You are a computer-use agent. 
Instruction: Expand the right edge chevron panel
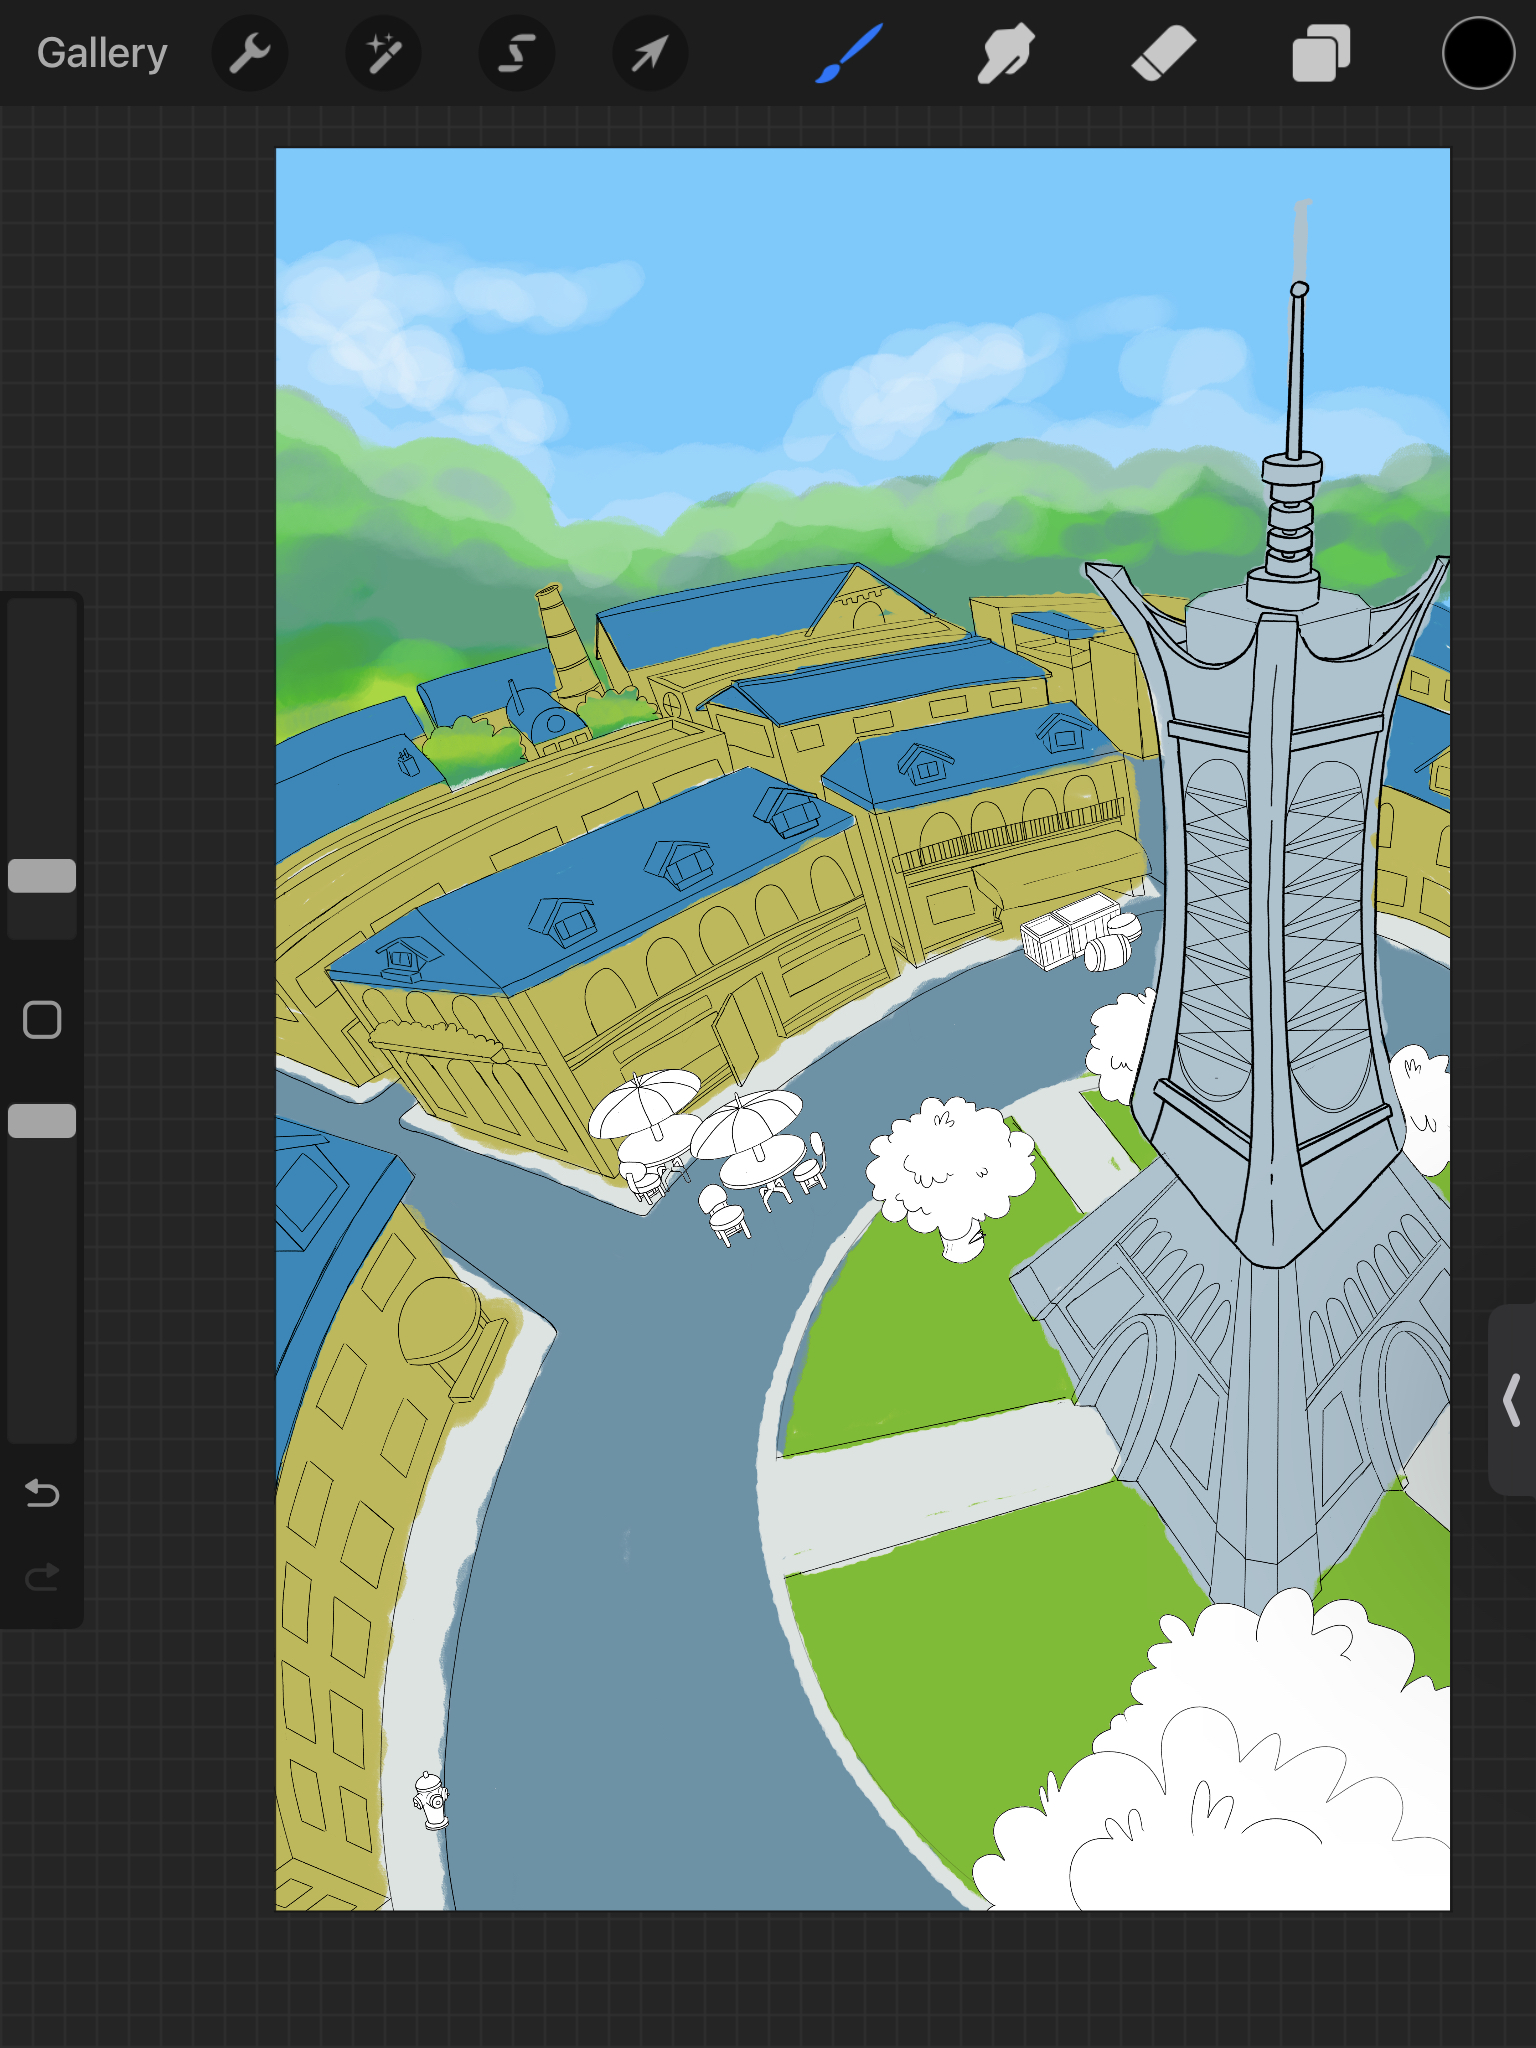coord(1512,1400)
